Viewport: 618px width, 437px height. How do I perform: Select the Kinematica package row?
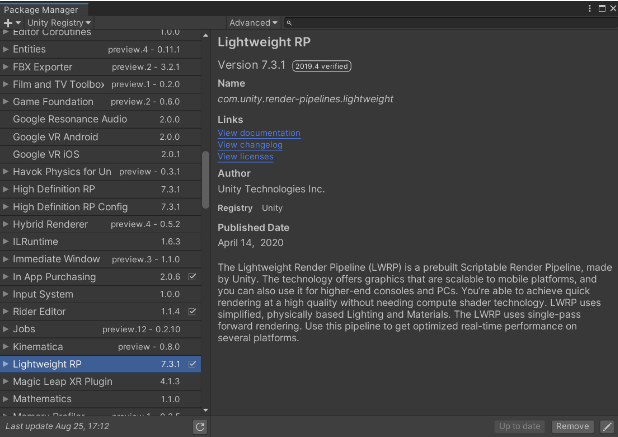pyautogui.click(x=101, y=346)
